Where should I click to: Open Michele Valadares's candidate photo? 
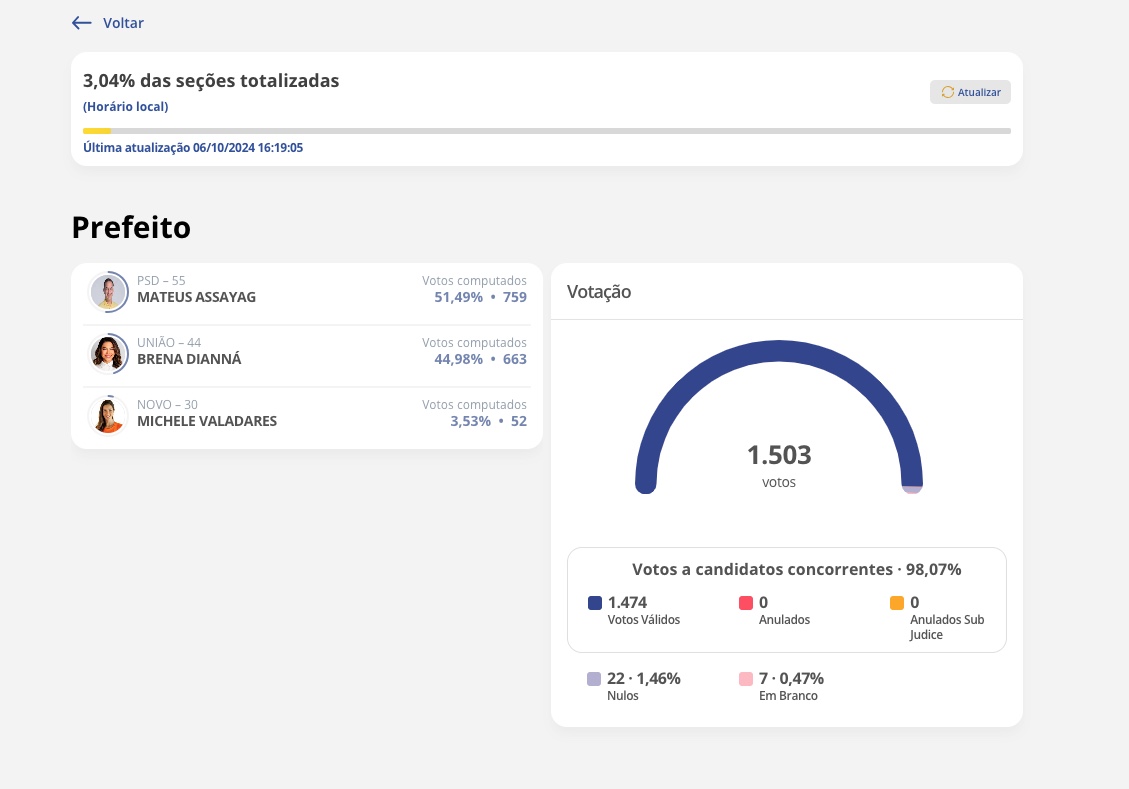click(x=108, y=415)
